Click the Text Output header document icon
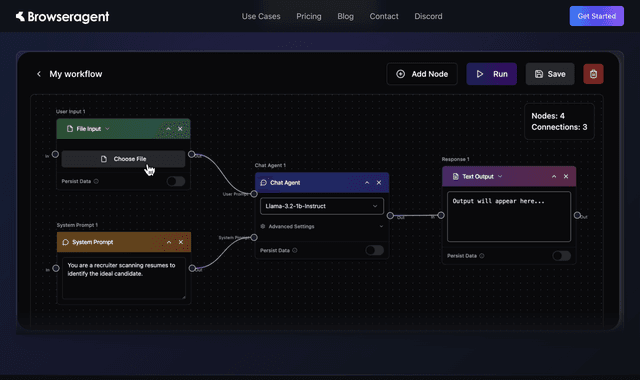640x380 pixels. [x=456, y=176]
